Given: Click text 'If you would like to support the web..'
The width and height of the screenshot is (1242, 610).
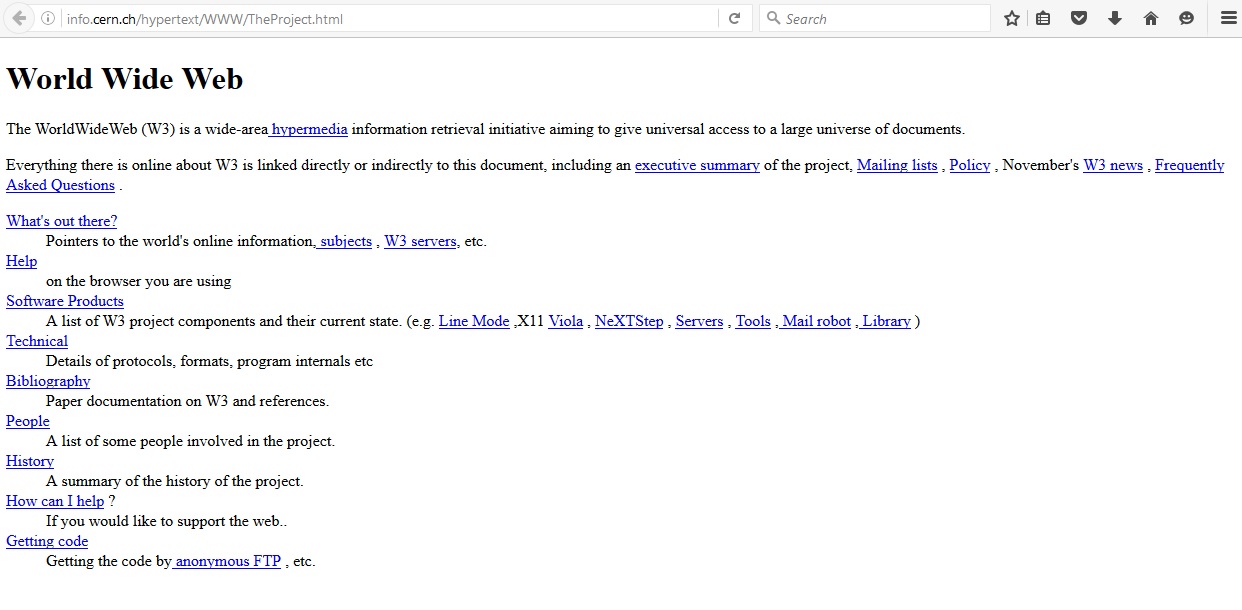Looking at the screenshot, I should [167, 521].
